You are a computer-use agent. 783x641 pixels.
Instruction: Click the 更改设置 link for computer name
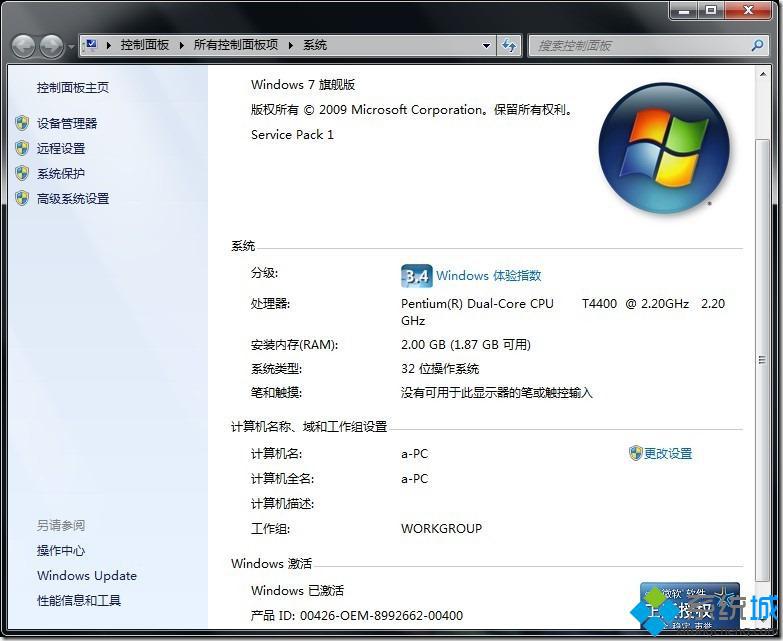click(x=667, y=453)
